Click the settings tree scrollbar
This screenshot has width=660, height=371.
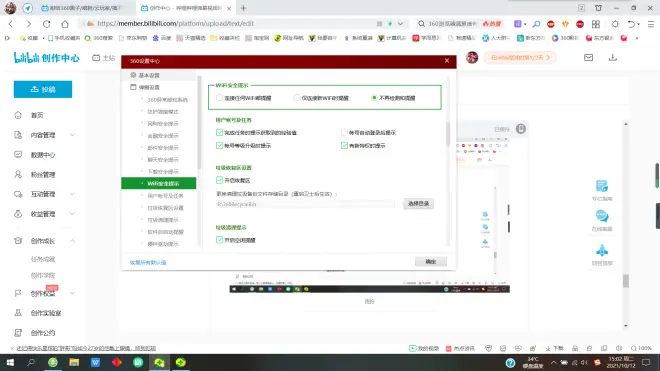pos(199,122)
